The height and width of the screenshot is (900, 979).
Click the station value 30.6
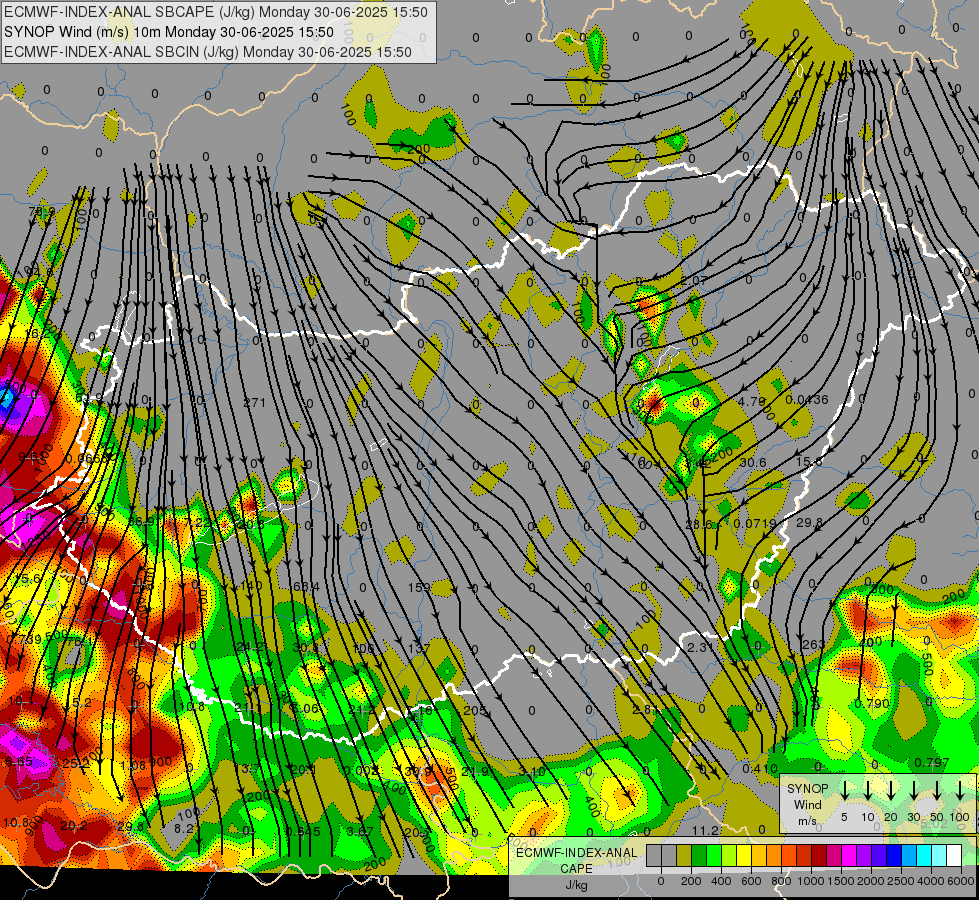[x=752, y=462]
